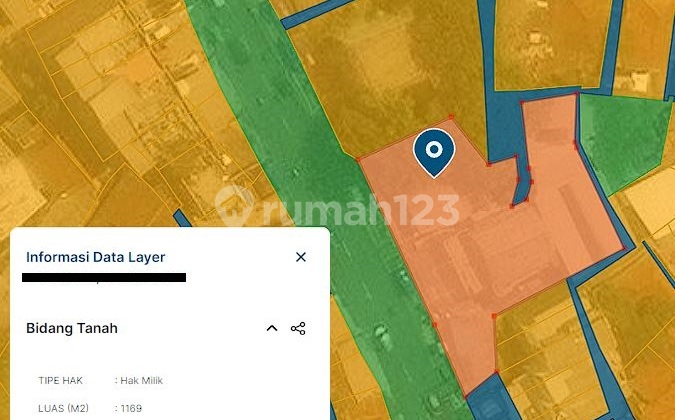Collapse the Bidang Tanah section
675x420 pixels.
[x=271, y=329]
